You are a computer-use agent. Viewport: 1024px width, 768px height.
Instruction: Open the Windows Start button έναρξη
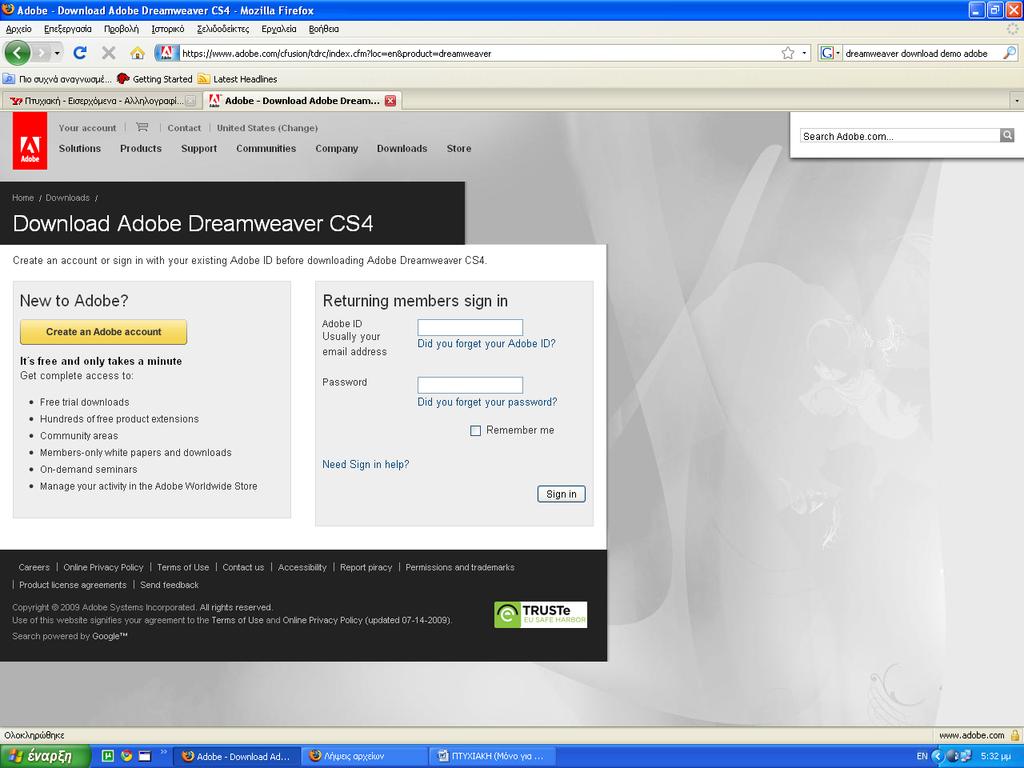point(45,756)
